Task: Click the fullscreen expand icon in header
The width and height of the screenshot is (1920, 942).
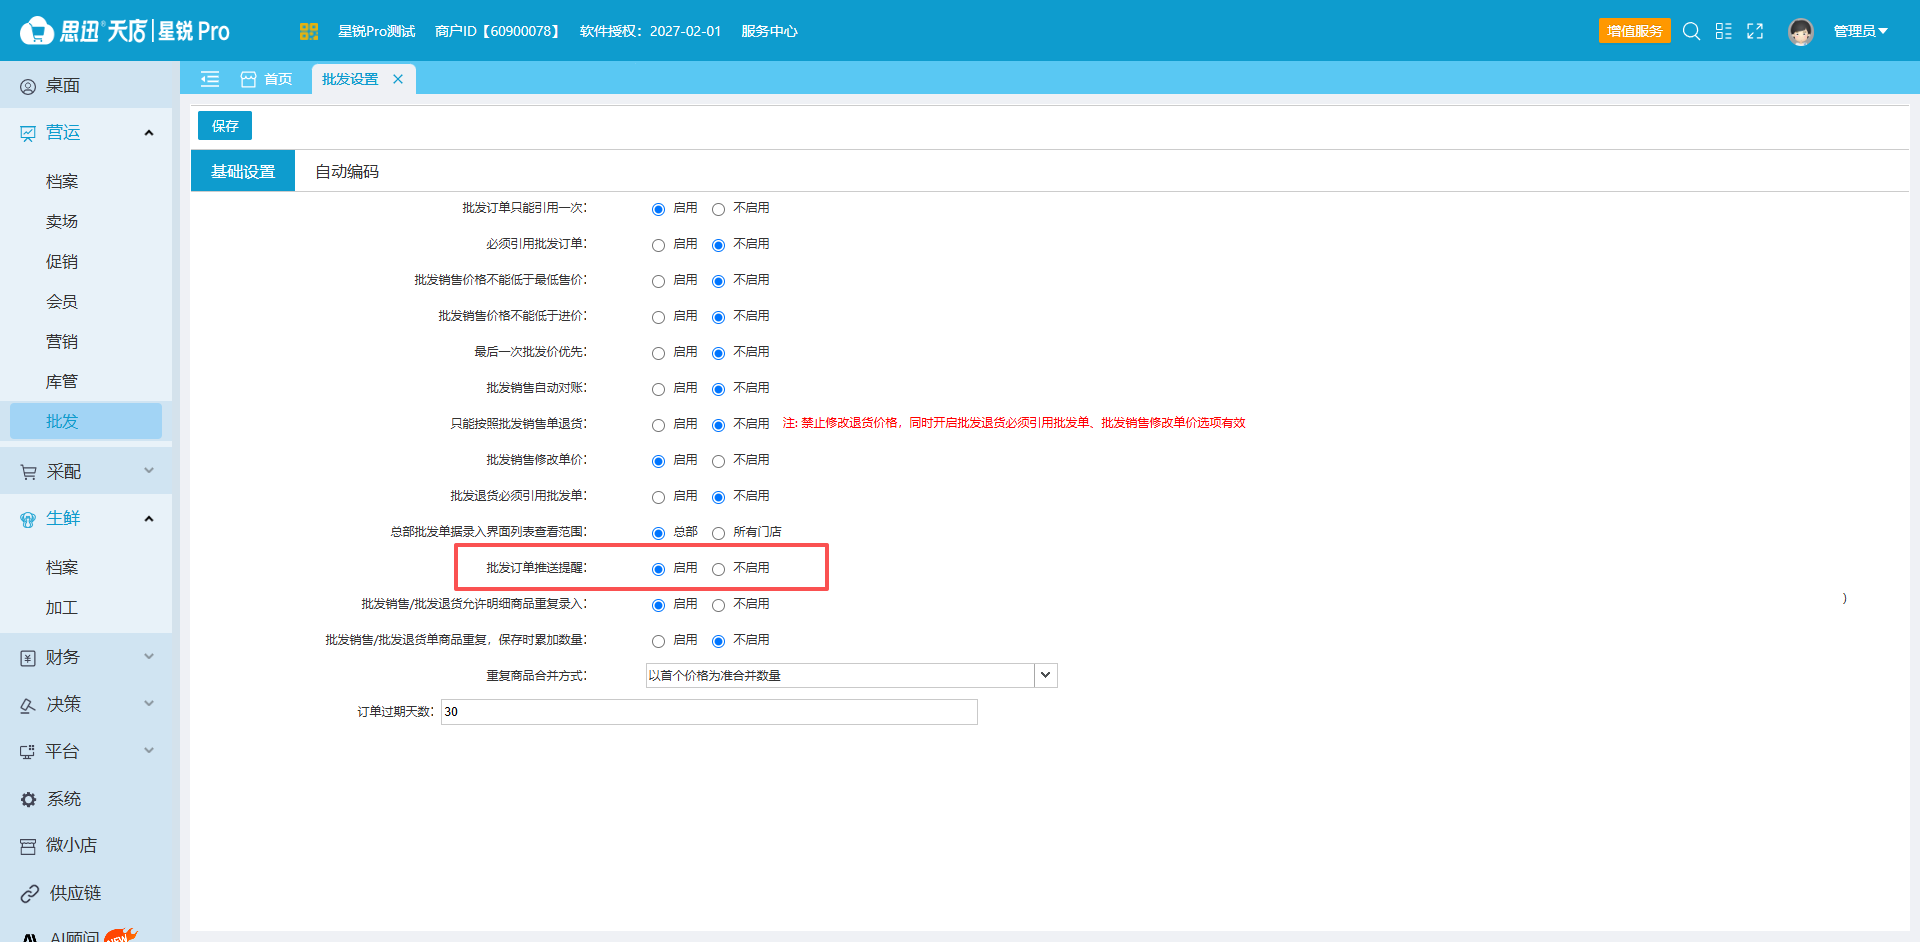Action: pyautogui.click(x=1755, y=31)
